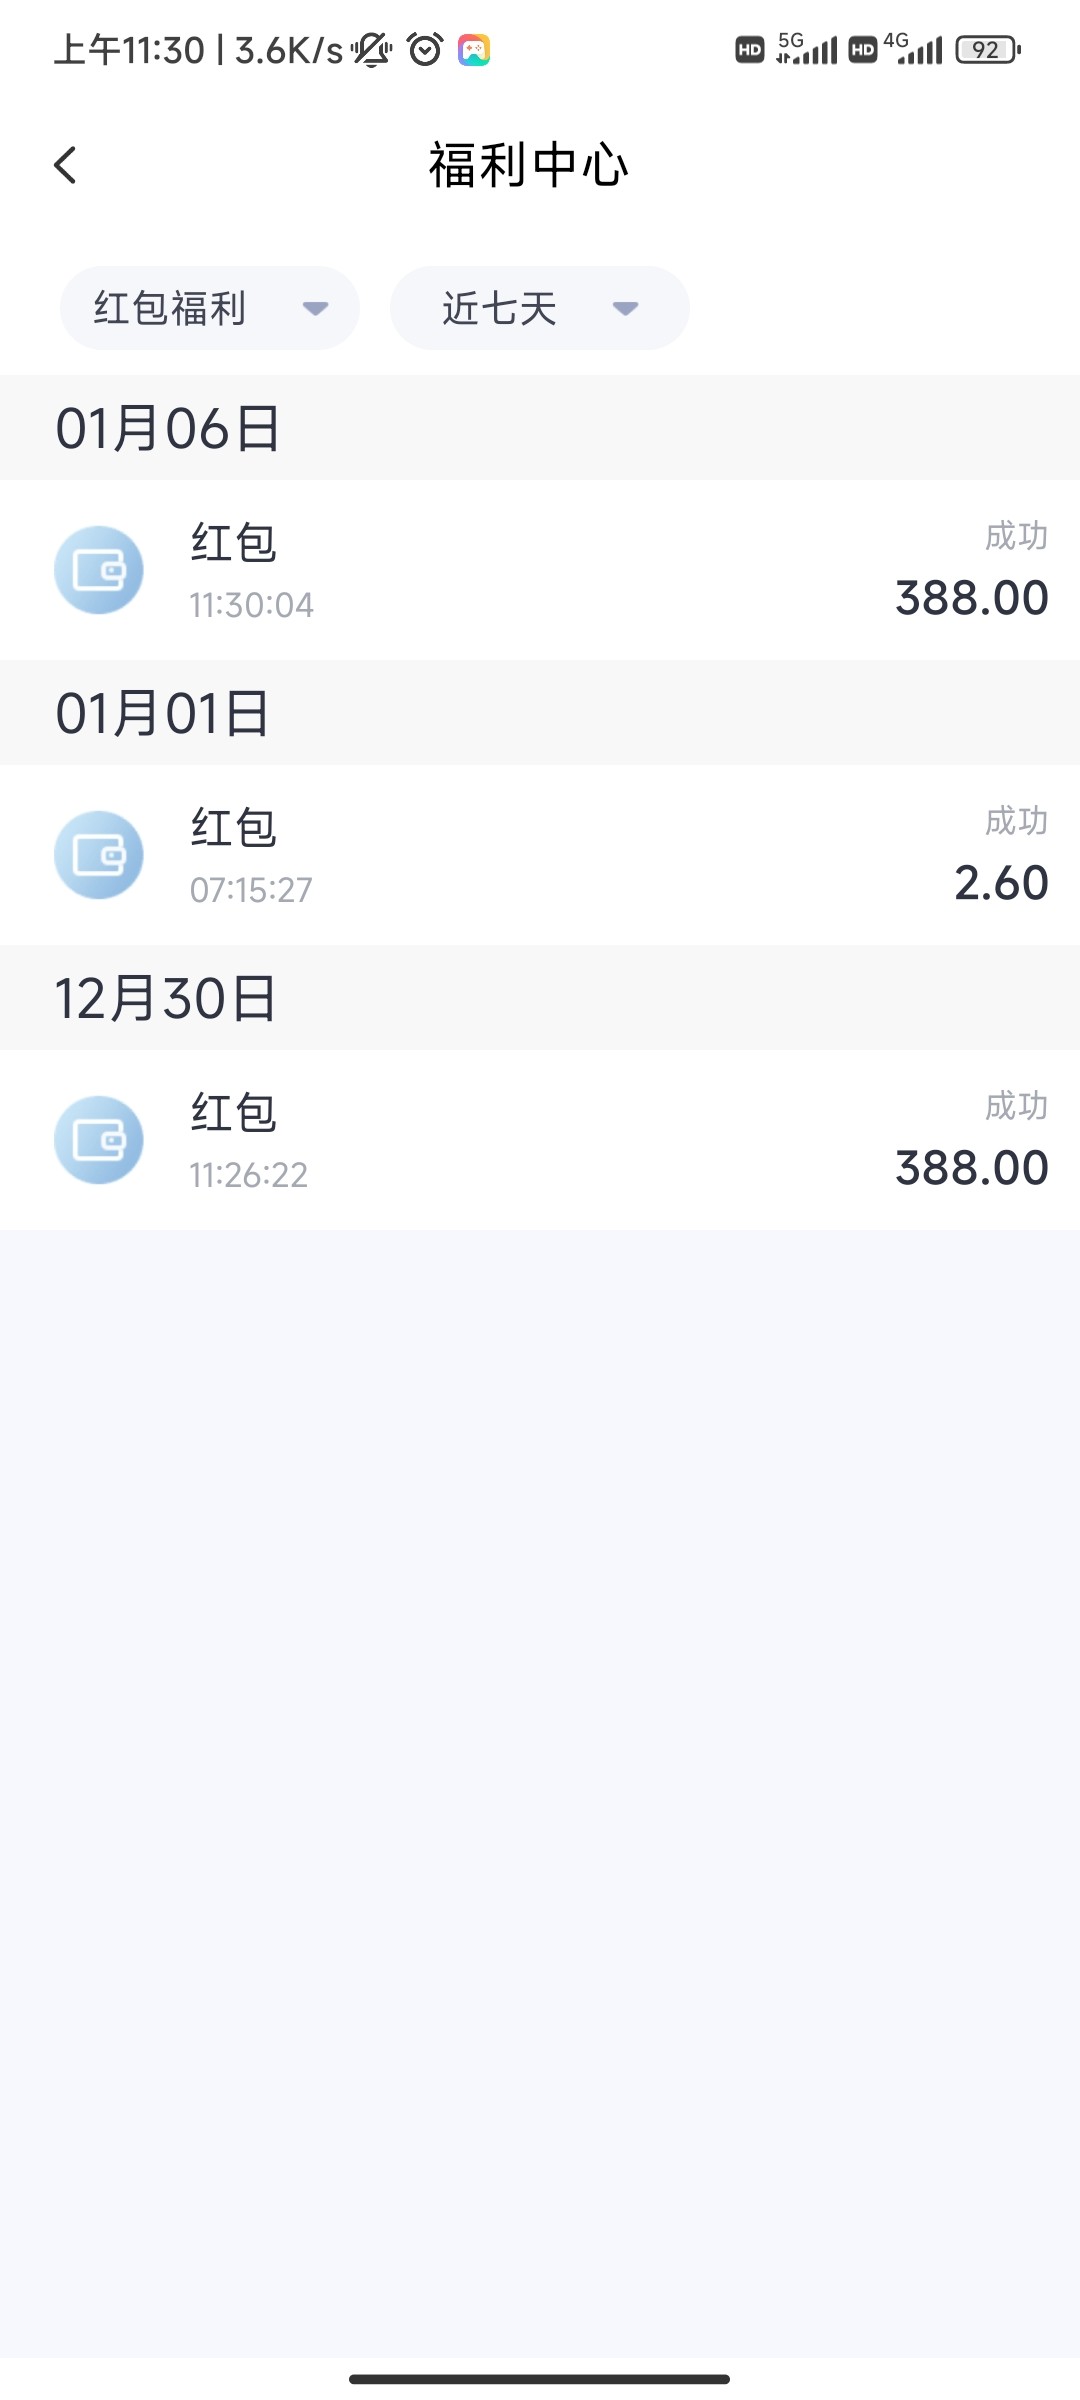Screen dimensions: 1080x2400
Task: Tap the back arrow icon
Action: [x=66, y=165]
